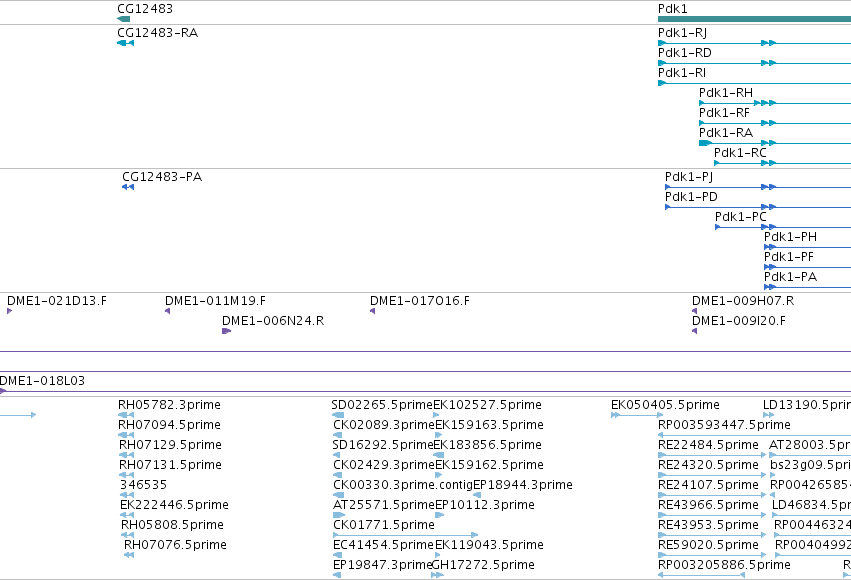
Task: Select EST EK159162.5prime
Action: coord(439,475)
